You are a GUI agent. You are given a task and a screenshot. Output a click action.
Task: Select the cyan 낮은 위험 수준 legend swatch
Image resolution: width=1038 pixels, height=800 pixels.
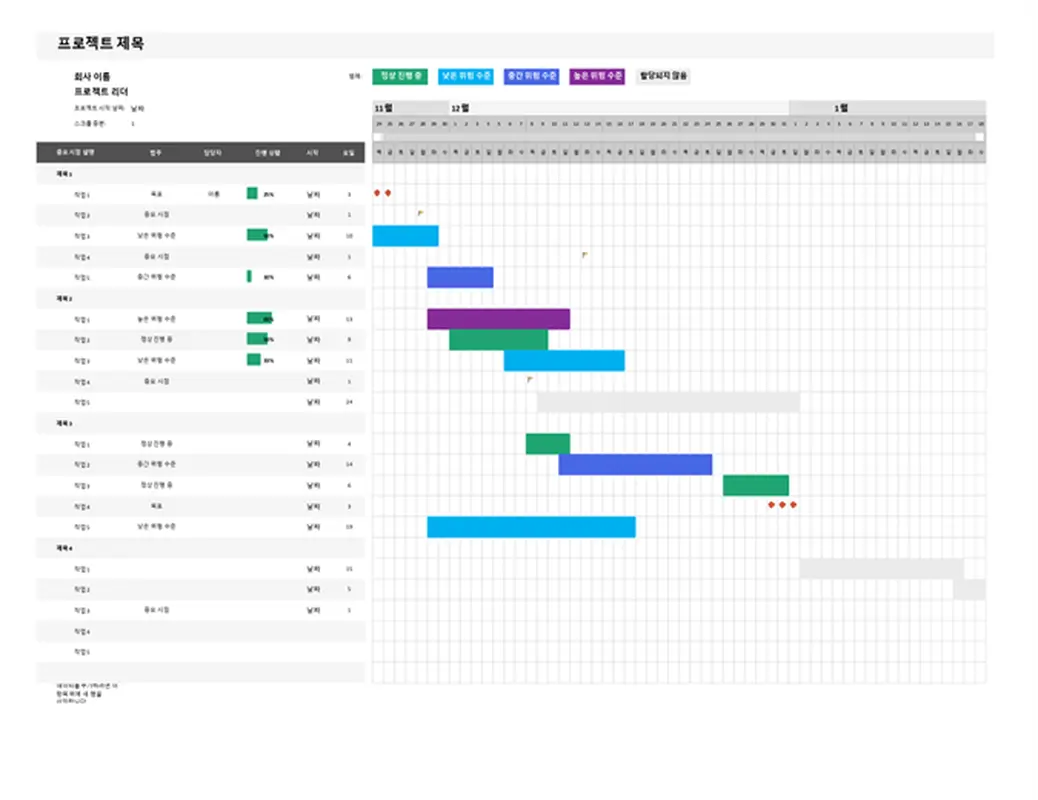coord(465,76)
